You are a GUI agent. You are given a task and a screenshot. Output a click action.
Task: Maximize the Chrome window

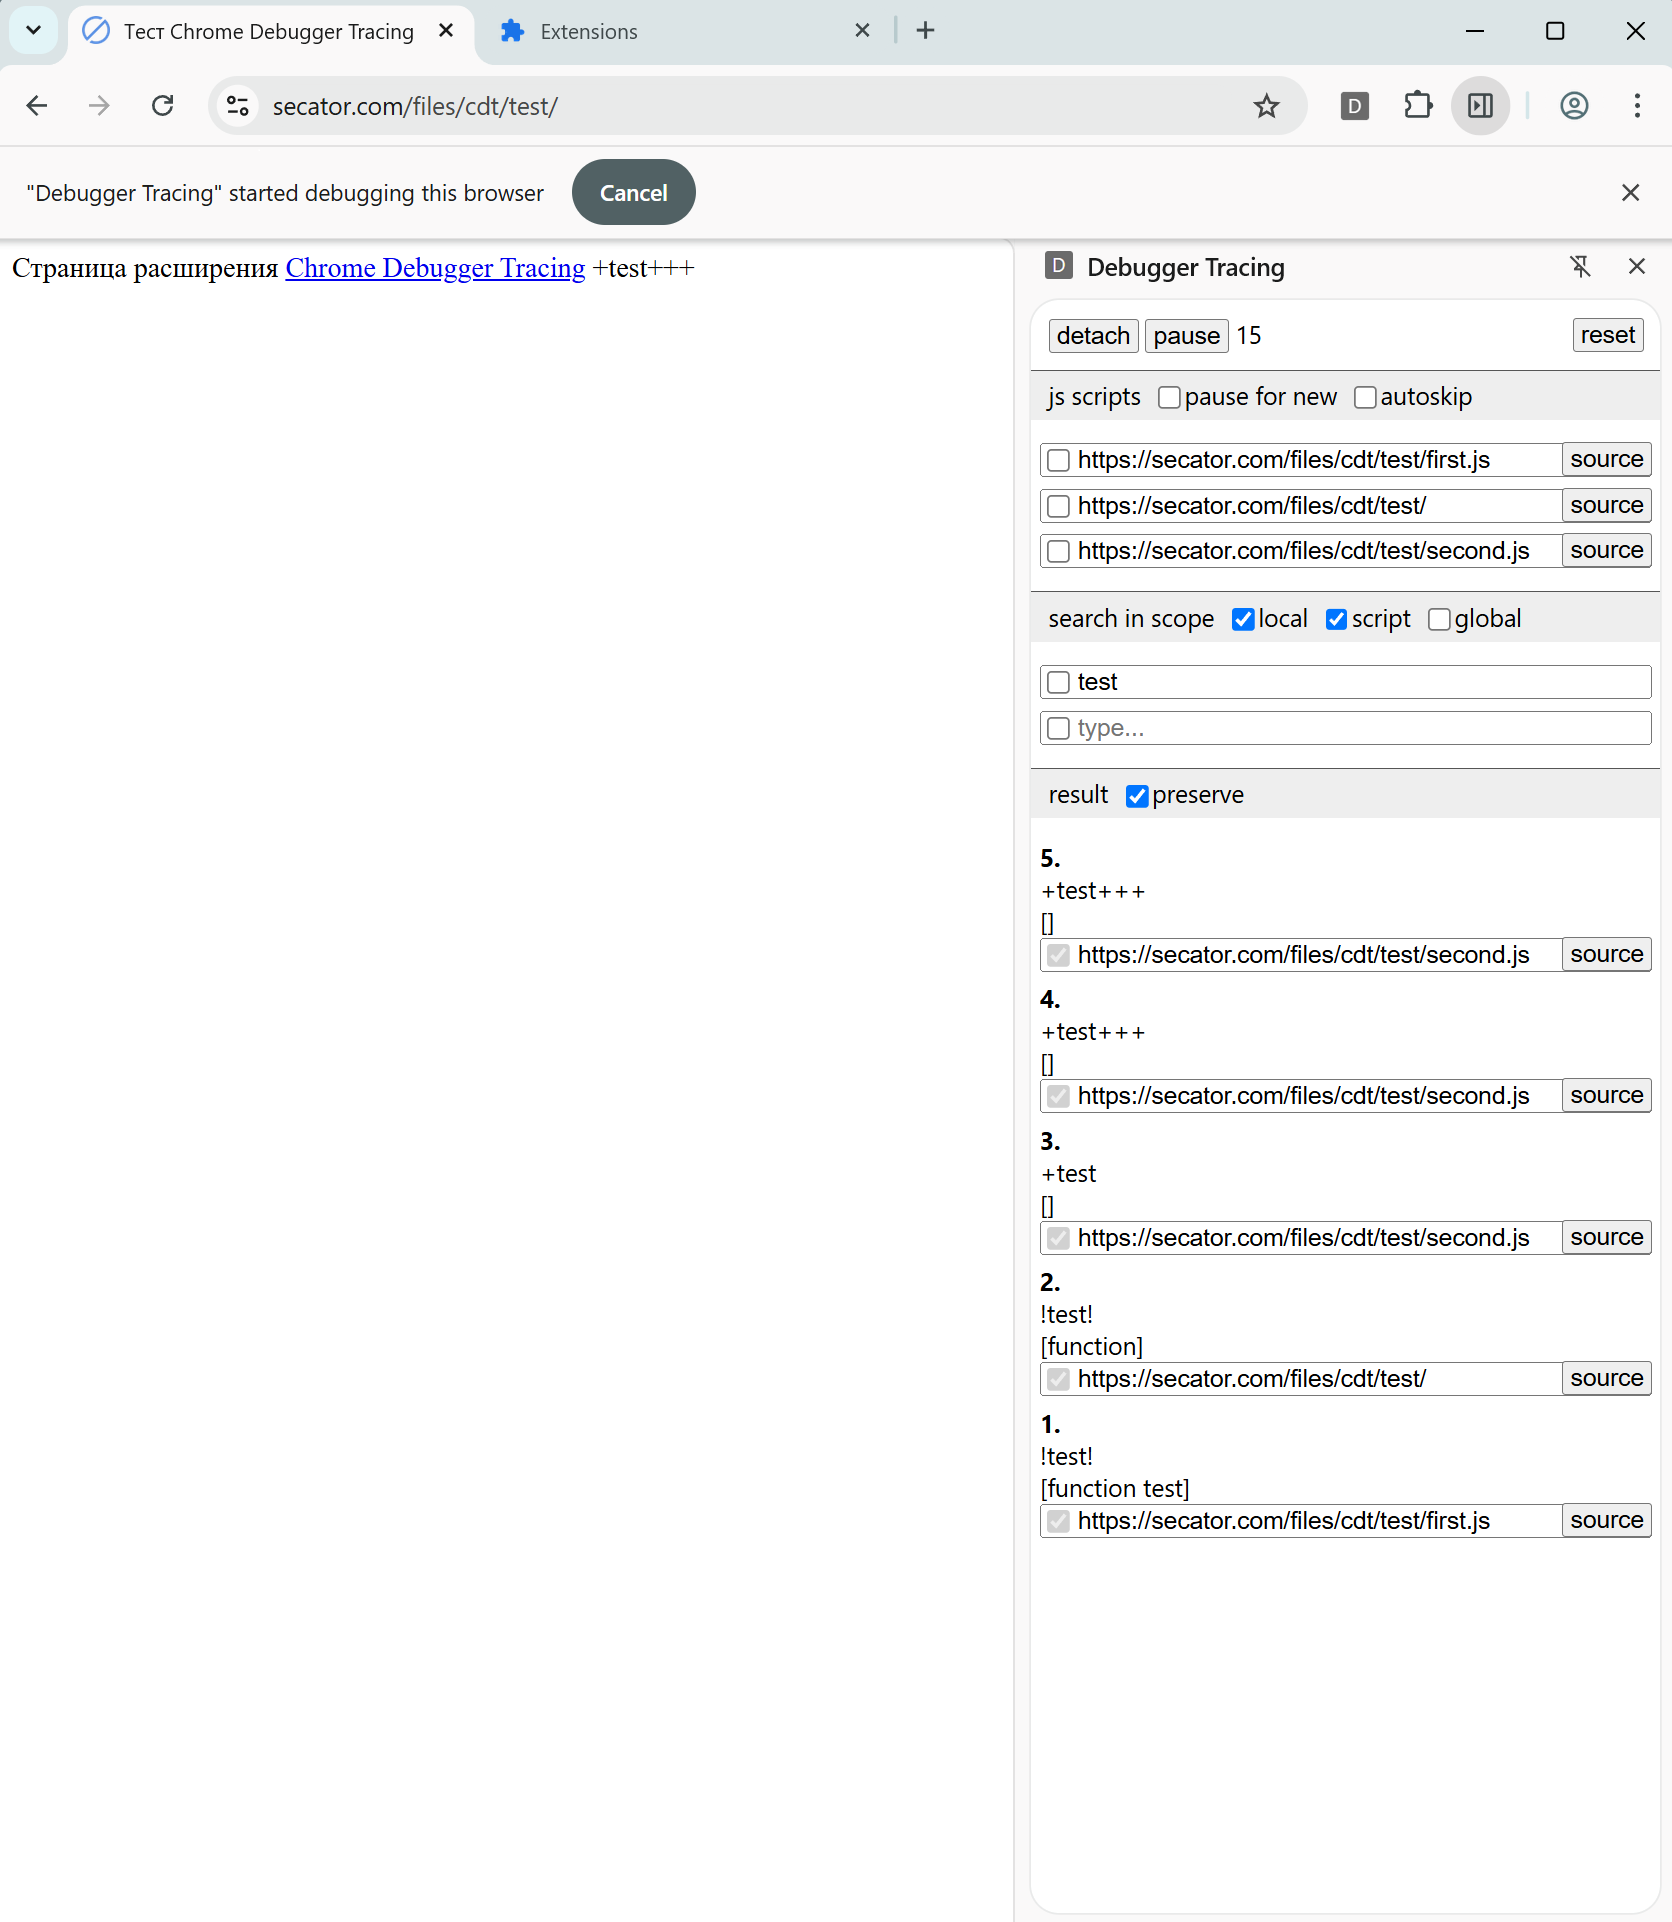1554,31
